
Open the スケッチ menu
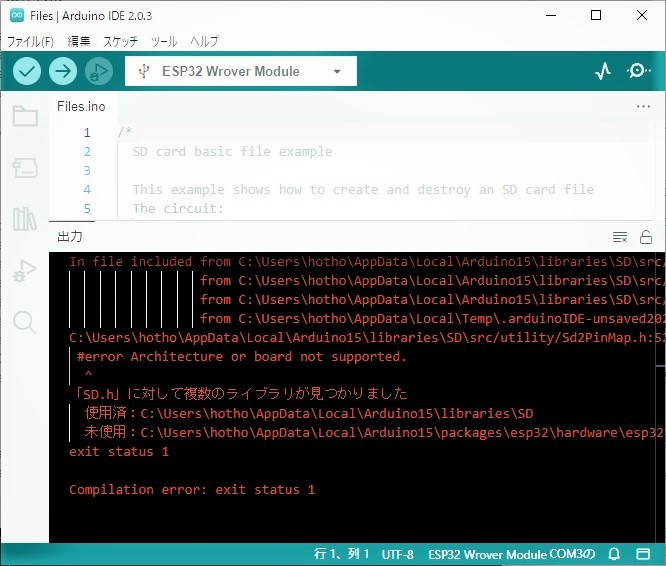pyautogui.click(x=121, y=41)
